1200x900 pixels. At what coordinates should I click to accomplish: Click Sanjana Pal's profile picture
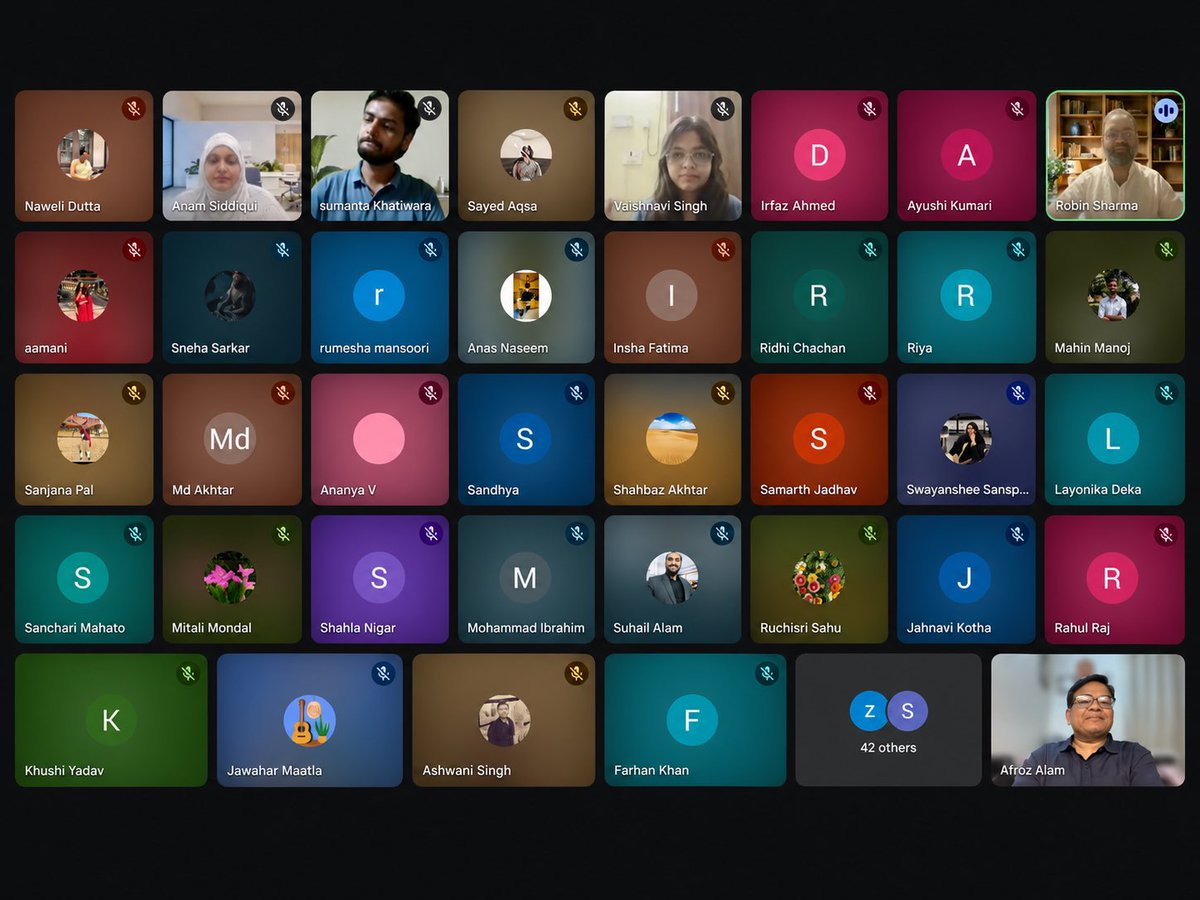point(83,438)
